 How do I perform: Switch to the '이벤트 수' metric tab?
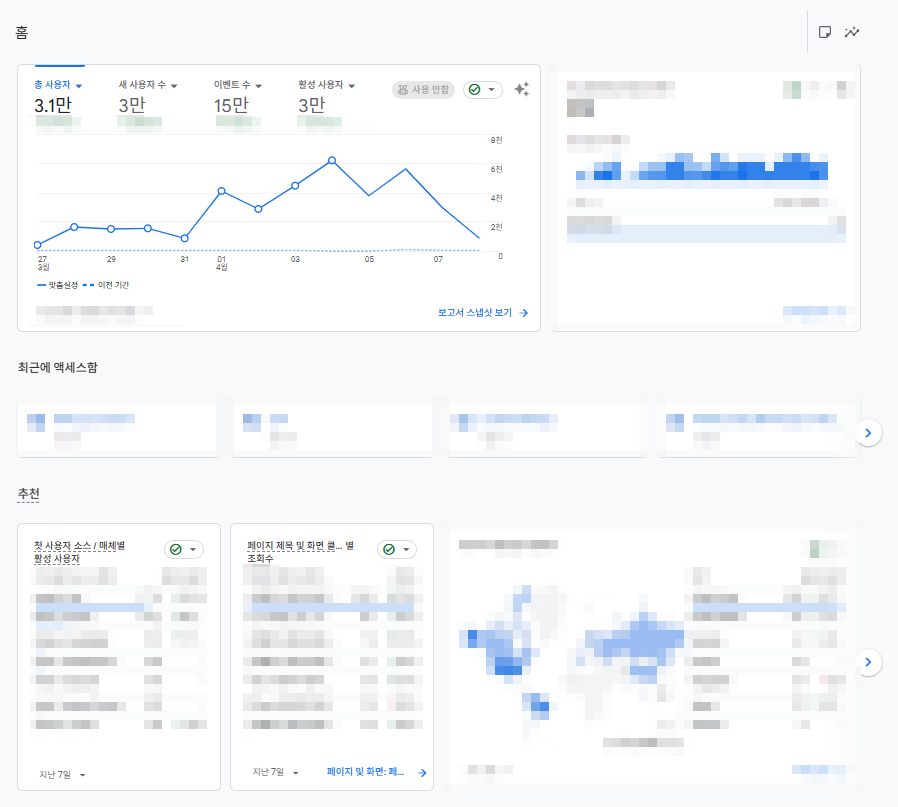pos(238,86)
